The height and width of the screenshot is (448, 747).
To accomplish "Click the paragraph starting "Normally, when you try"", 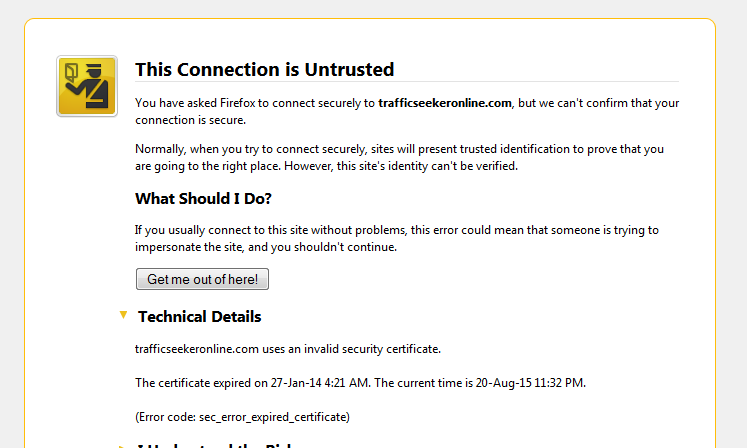I will point(399,157).
